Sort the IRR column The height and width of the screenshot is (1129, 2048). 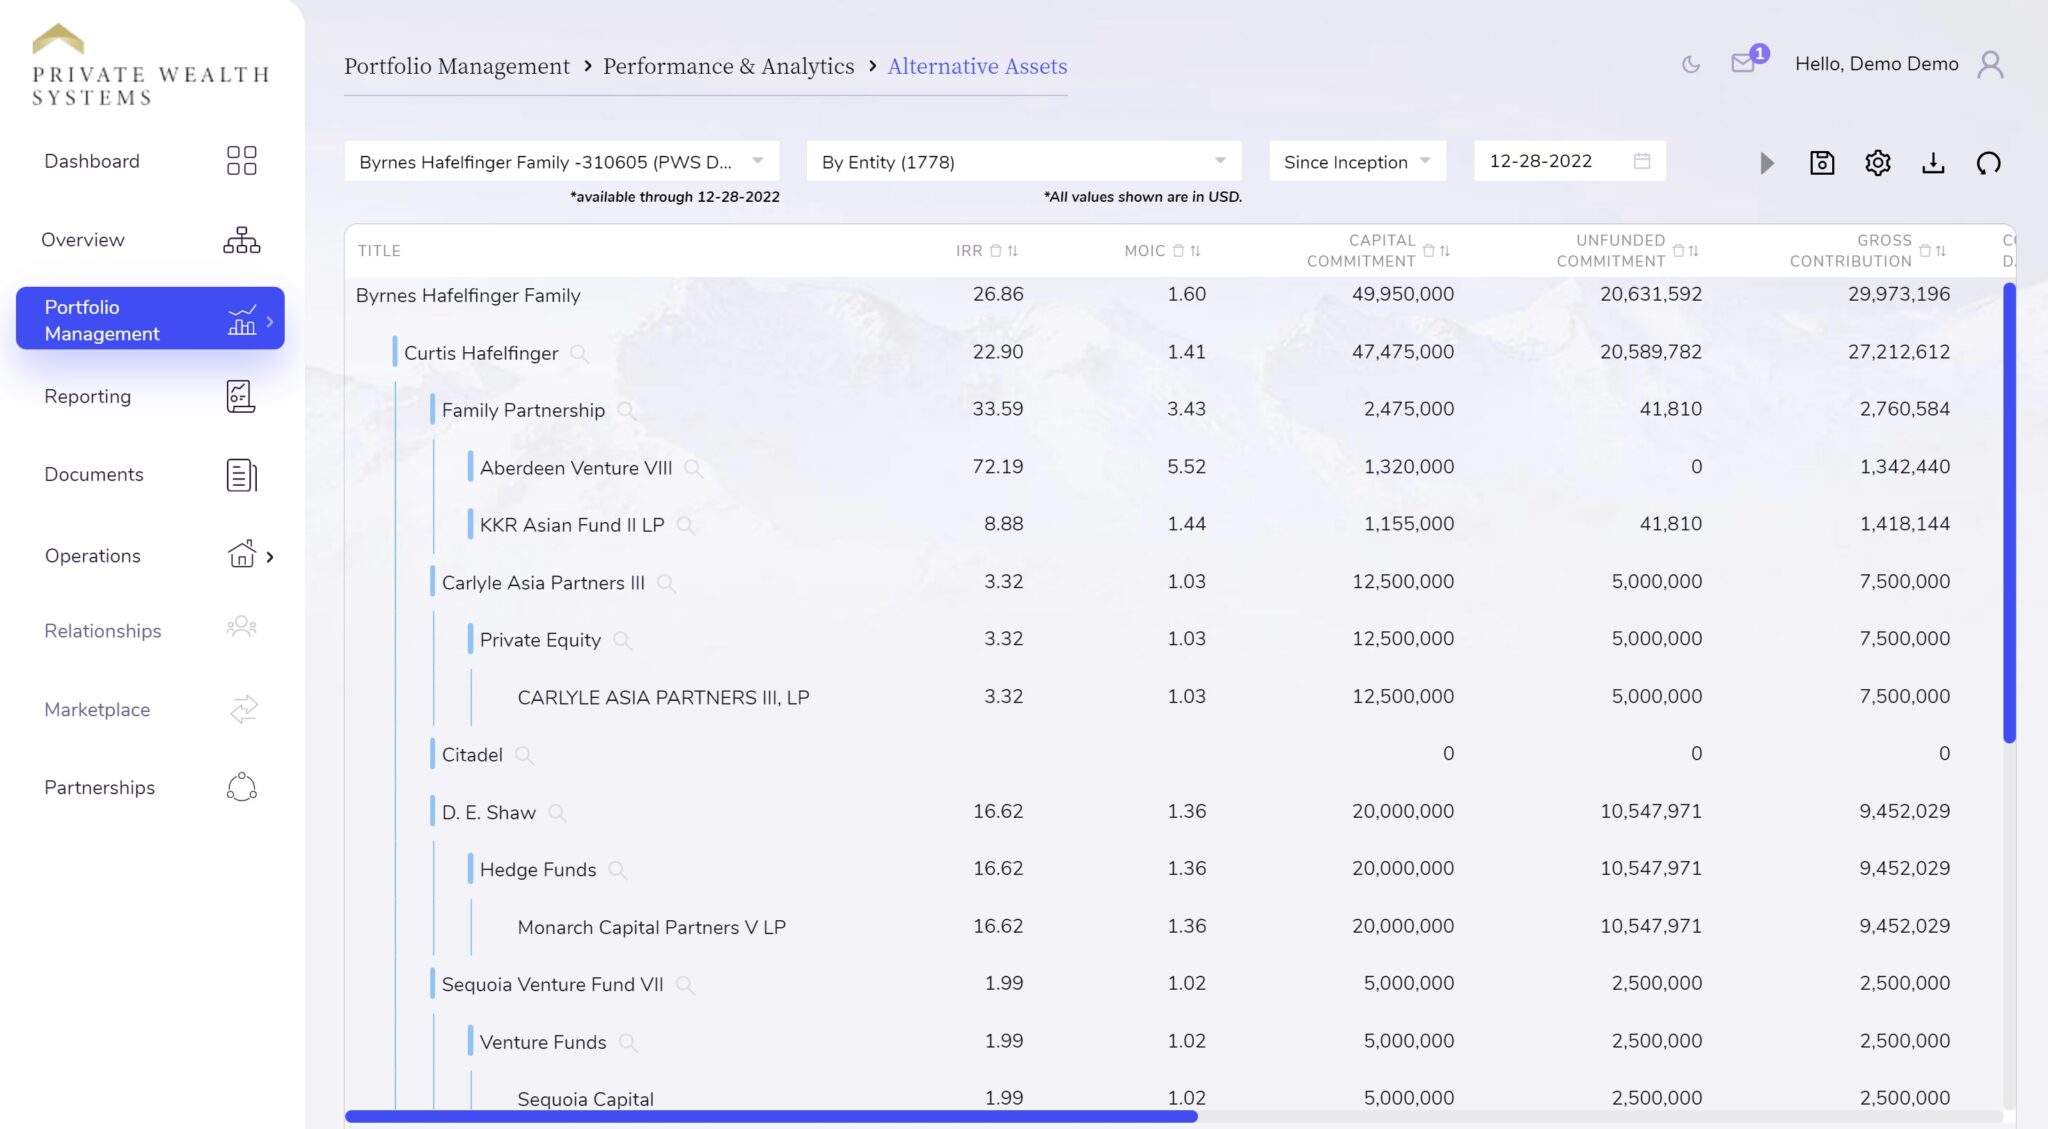(x=1013, y=251)
